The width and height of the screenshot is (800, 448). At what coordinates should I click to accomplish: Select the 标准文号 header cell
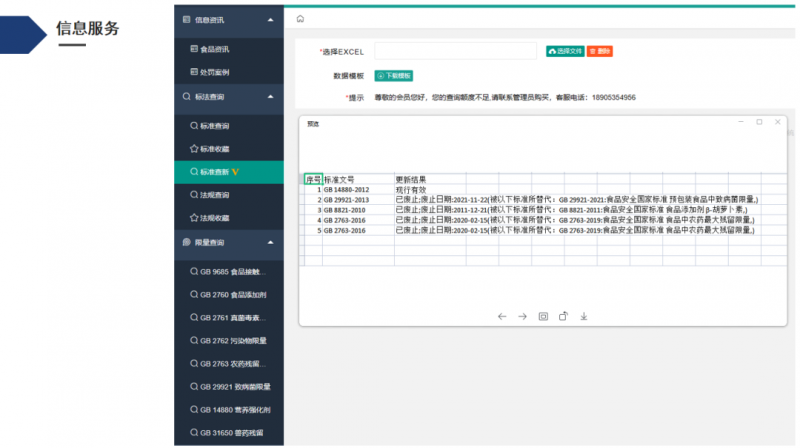coord(358,179)
